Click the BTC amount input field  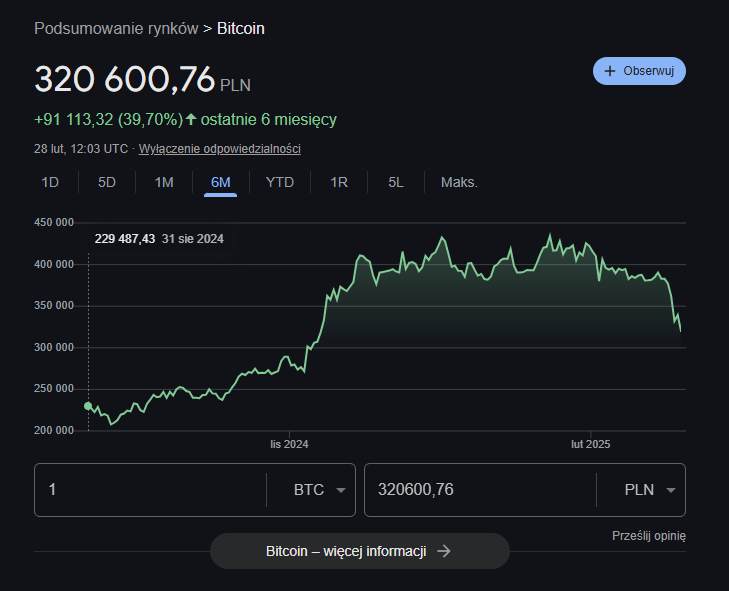150,490
